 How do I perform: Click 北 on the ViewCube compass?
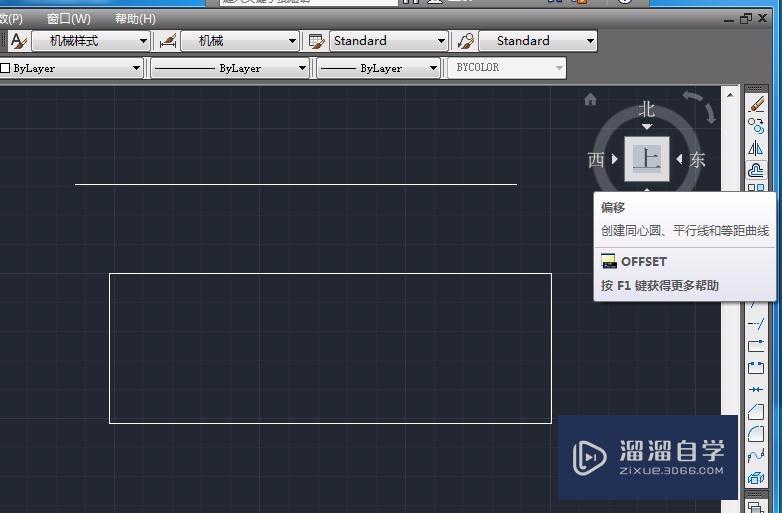pos(647,109)
